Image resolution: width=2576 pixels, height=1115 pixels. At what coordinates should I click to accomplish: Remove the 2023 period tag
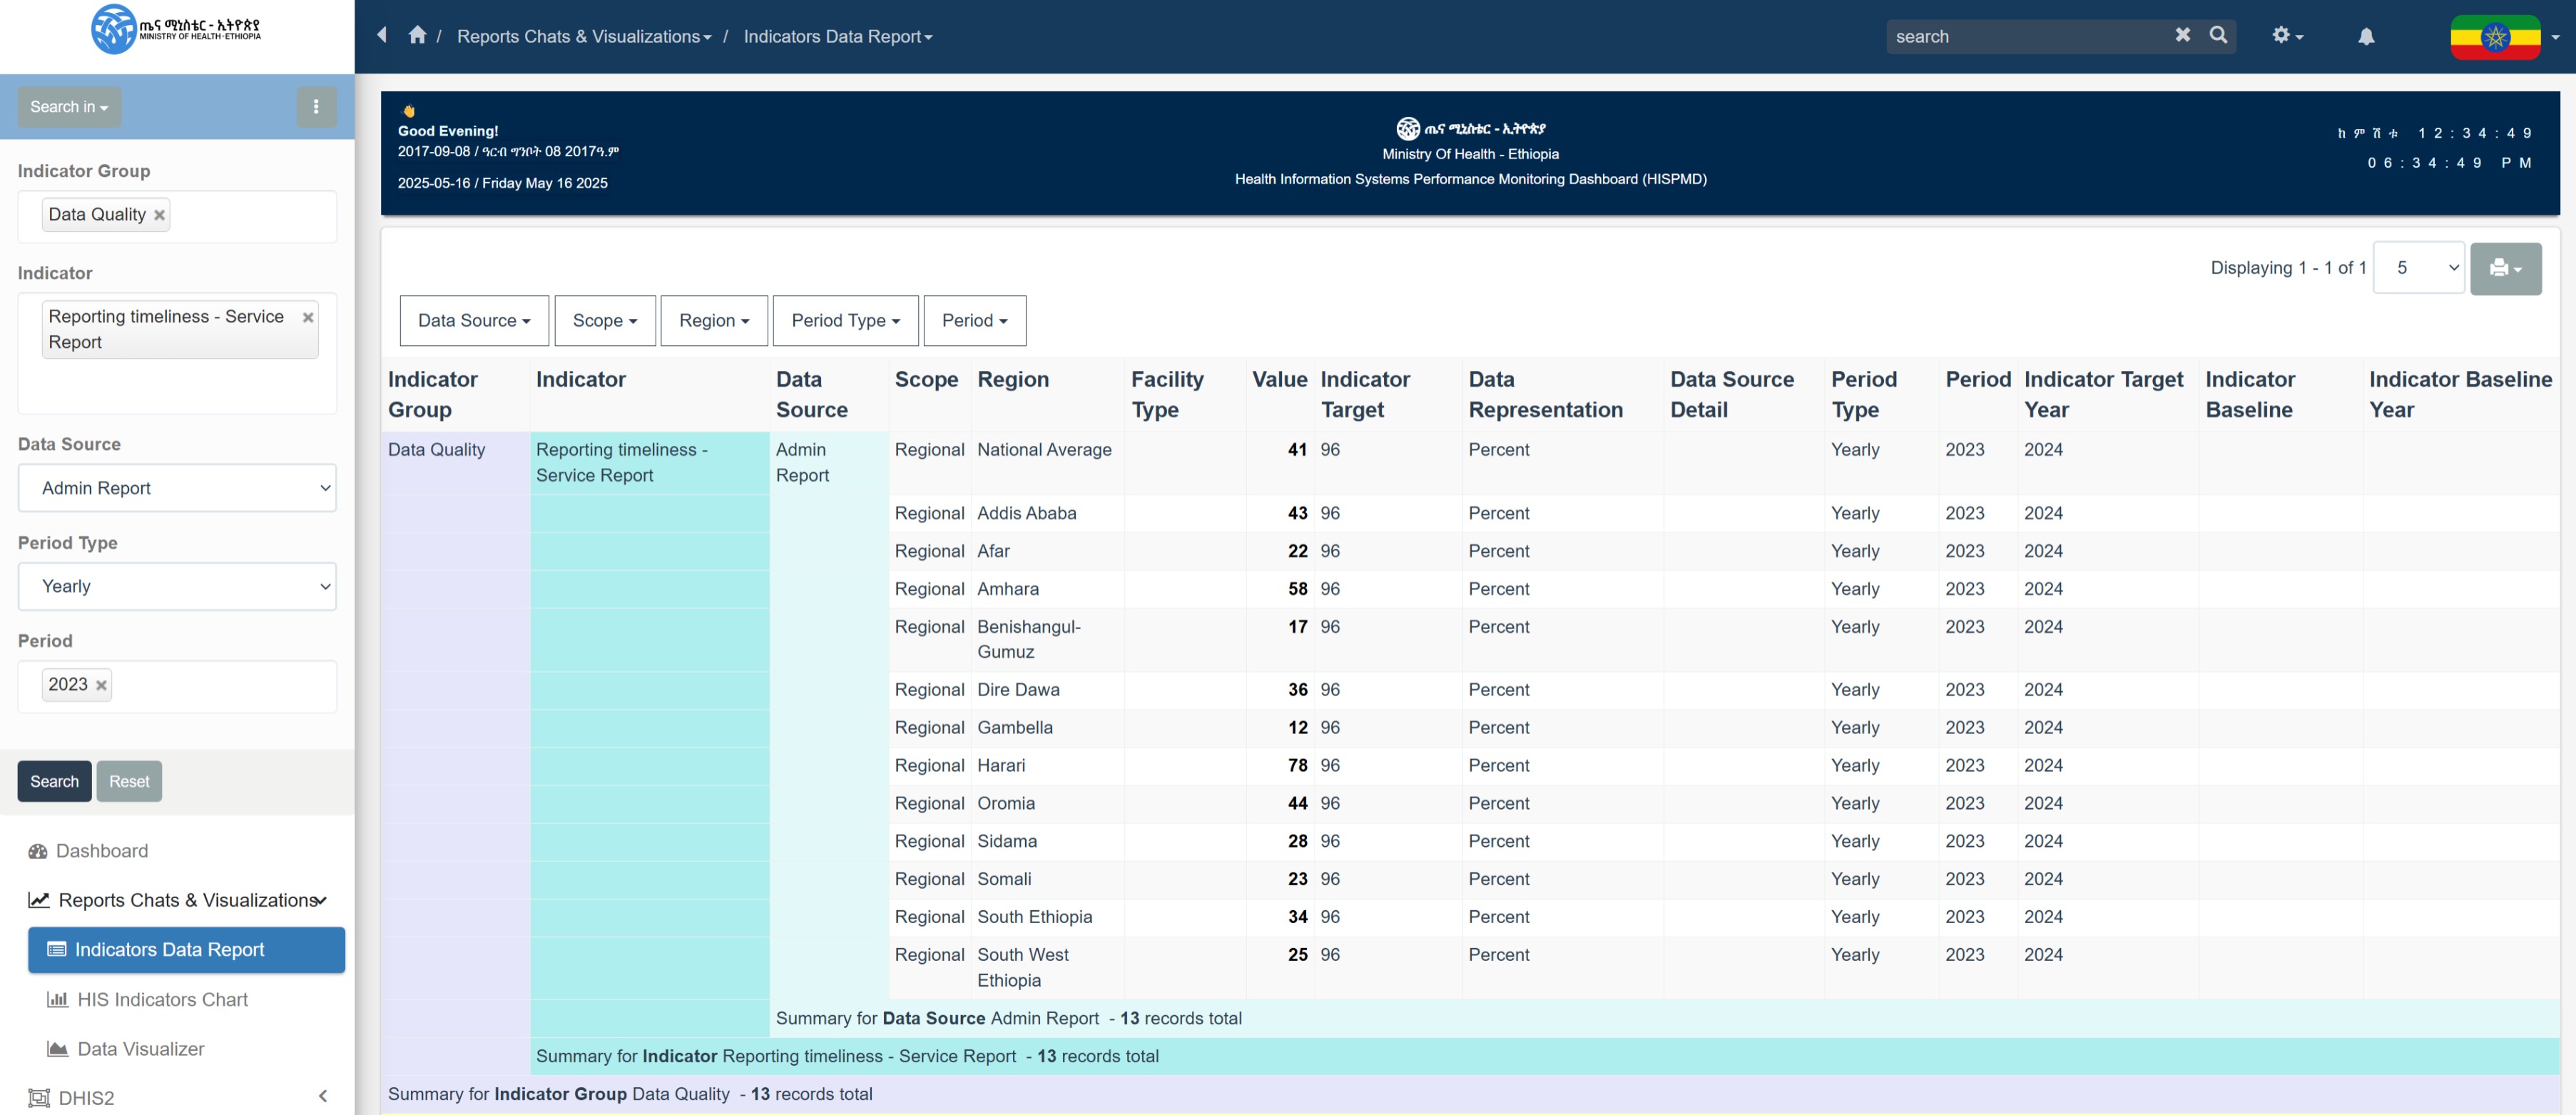pos(101,685)
